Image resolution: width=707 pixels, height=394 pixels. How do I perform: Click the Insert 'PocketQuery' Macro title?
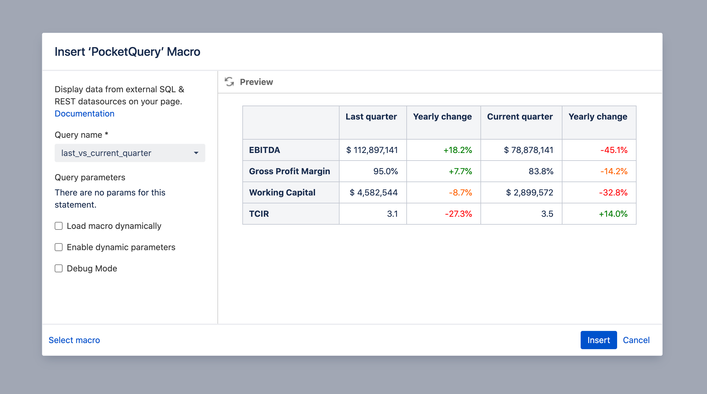coord(127,52)
